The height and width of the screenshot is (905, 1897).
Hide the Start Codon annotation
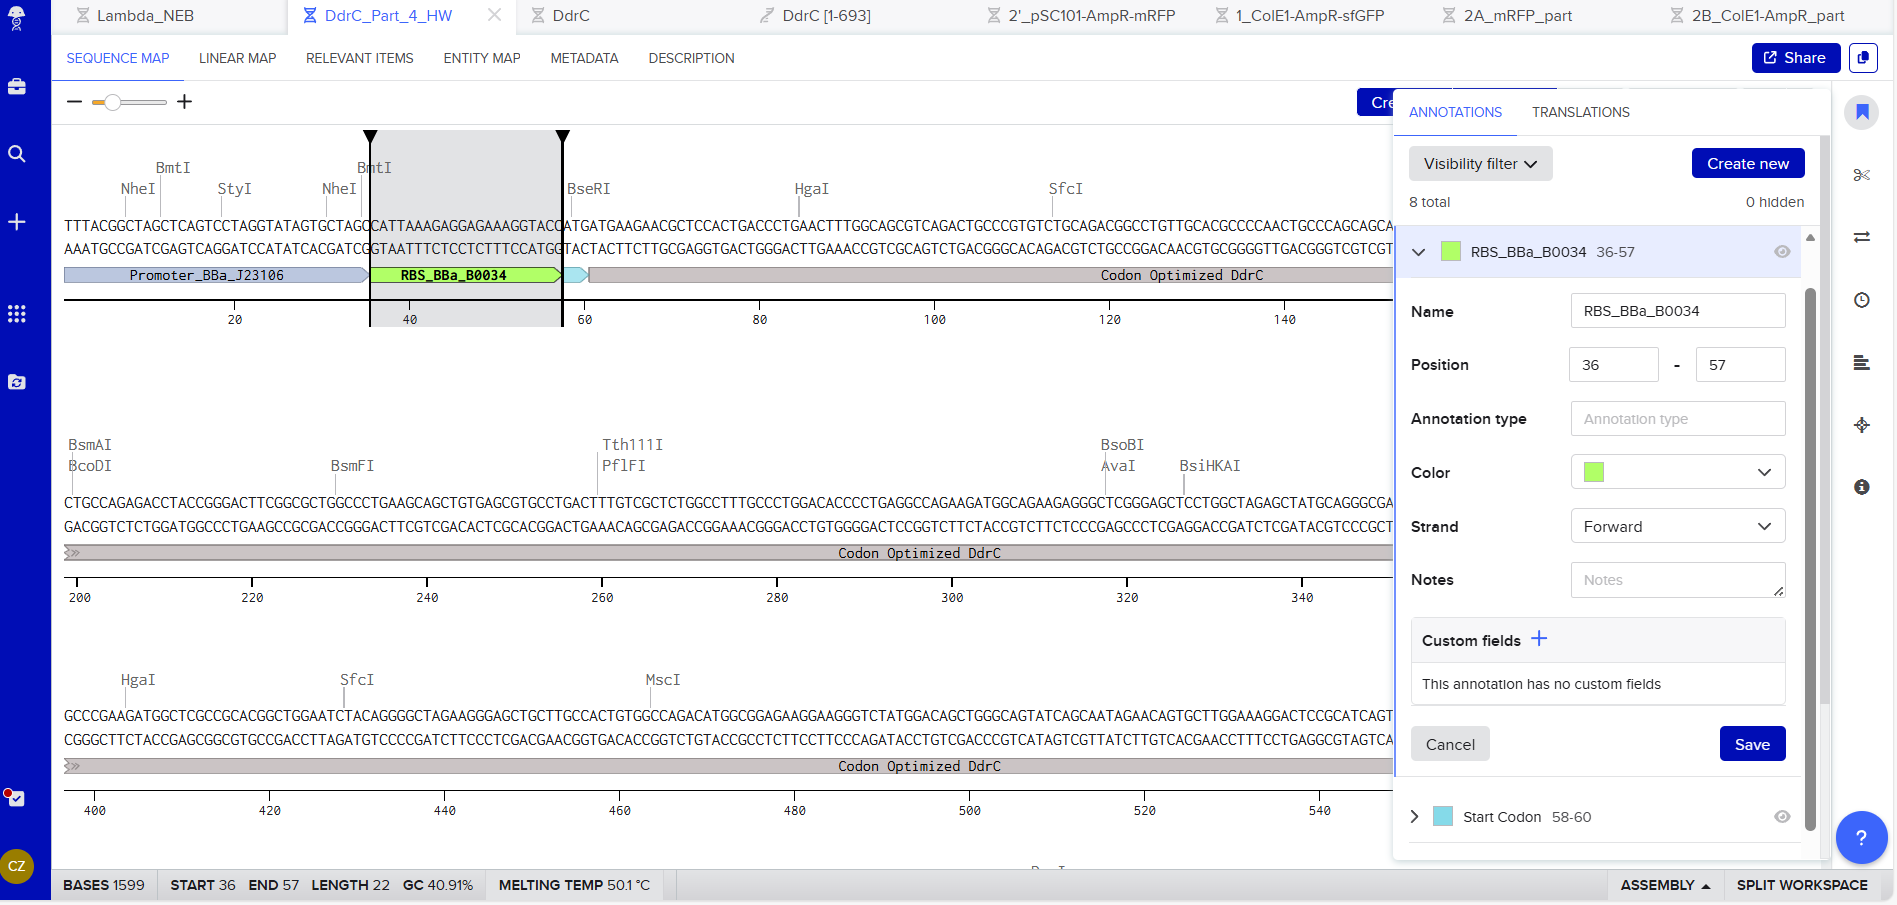point(1781,817)
